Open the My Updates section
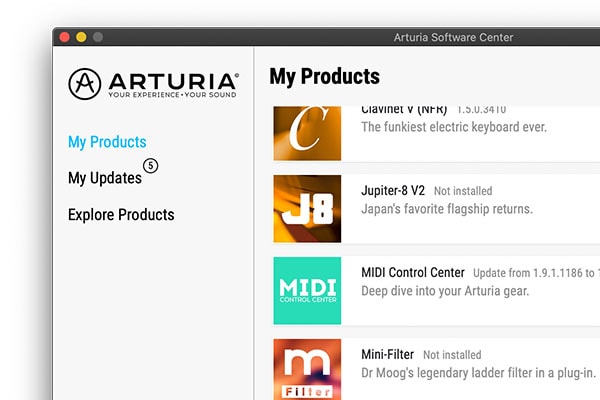 coord(105,178)
